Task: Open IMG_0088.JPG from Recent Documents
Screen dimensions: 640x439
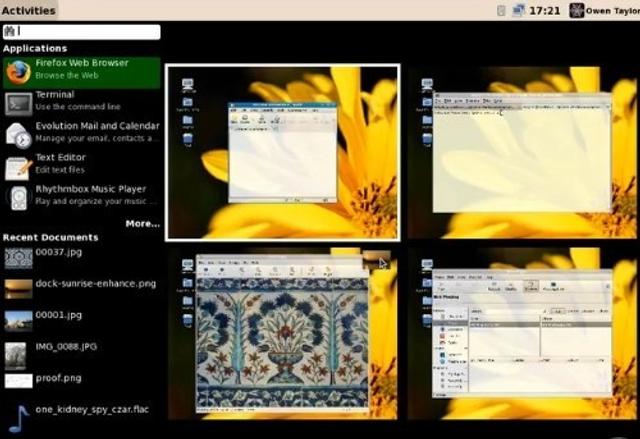Action: [x=64, y=348]
